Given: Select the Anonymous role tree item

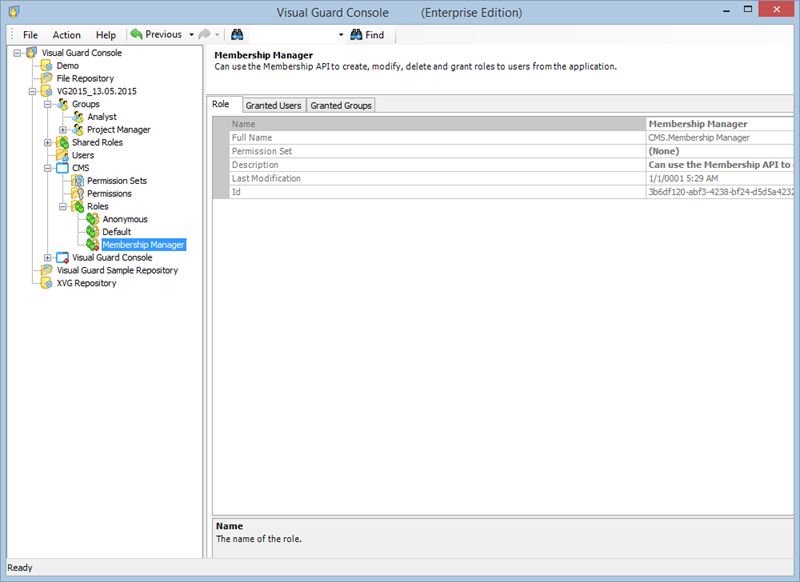Looking at the screenshot, I should [125, 219].
